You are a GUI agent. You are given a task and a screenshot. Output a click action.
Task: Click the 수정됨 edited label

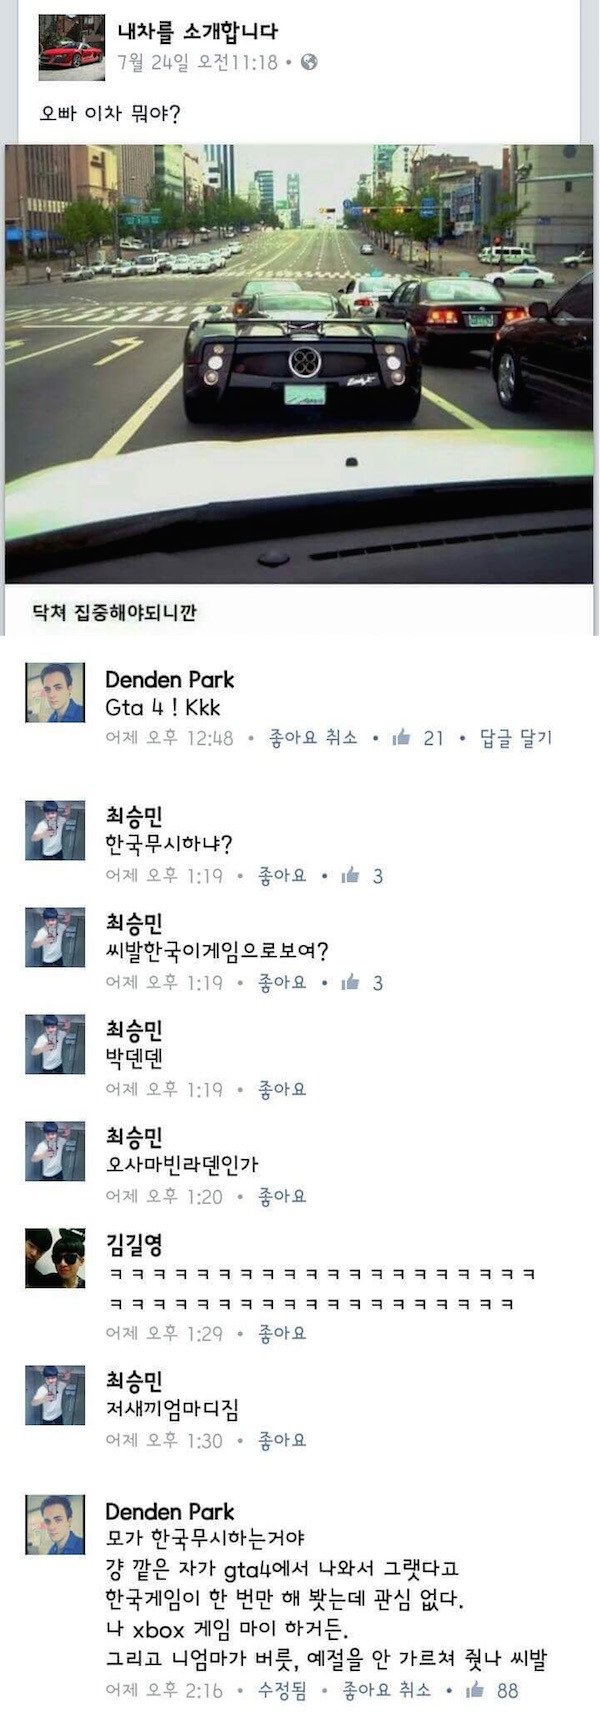point(280,1689)
